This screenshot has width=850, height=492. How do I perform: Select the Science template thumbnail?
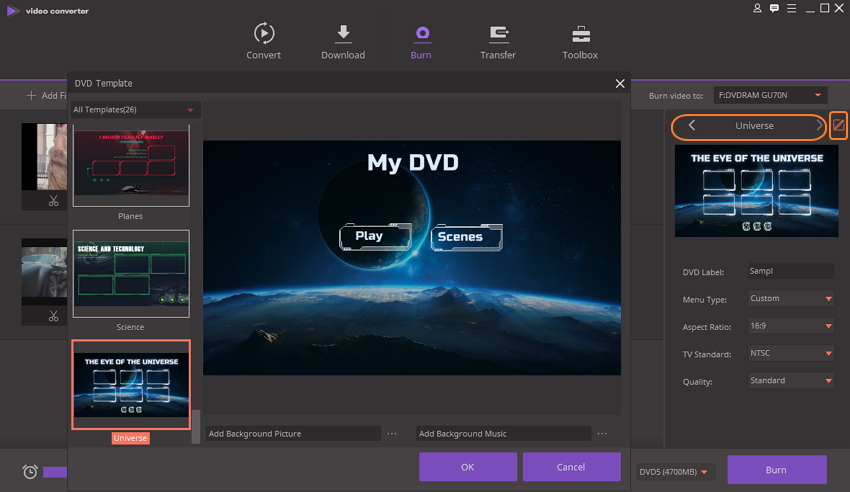click(x=130, y=274)
